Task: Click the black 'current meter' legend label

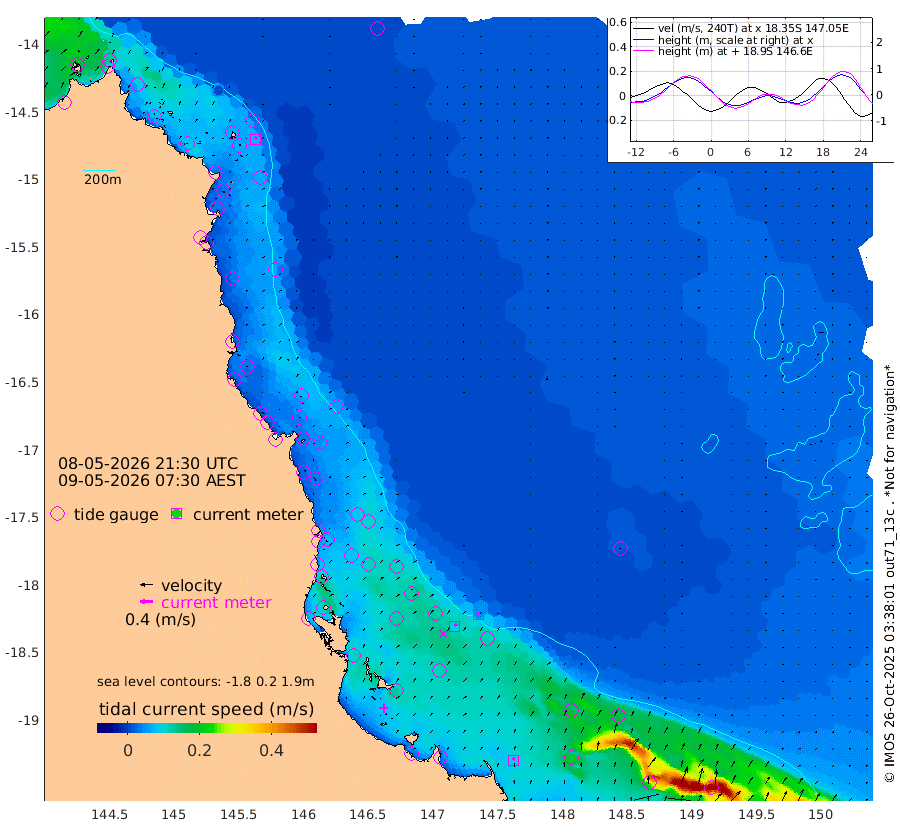Action: [x=248, y=514]
